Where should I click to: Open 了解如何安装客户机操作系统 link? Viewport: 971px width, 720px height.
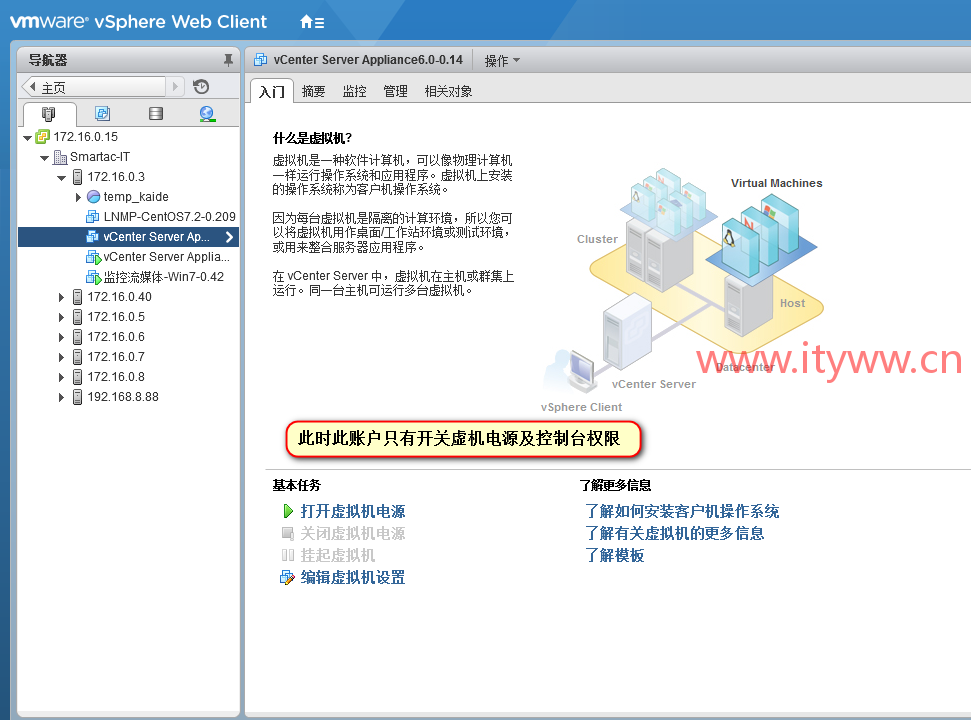pos(682,511)
